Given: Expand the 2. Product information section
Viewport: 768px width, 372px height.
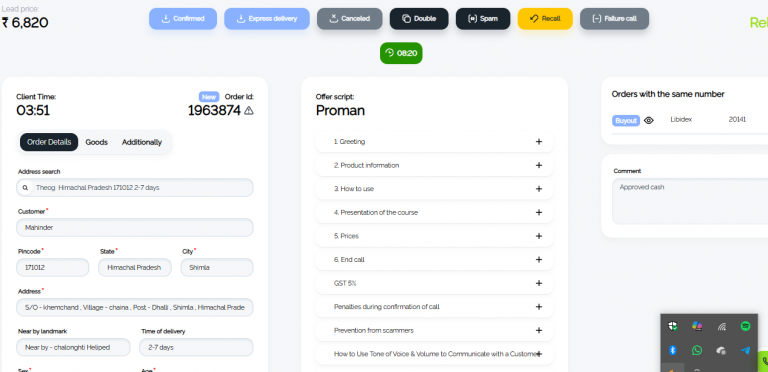Looking at the screenshot, I should click(435, 165).
